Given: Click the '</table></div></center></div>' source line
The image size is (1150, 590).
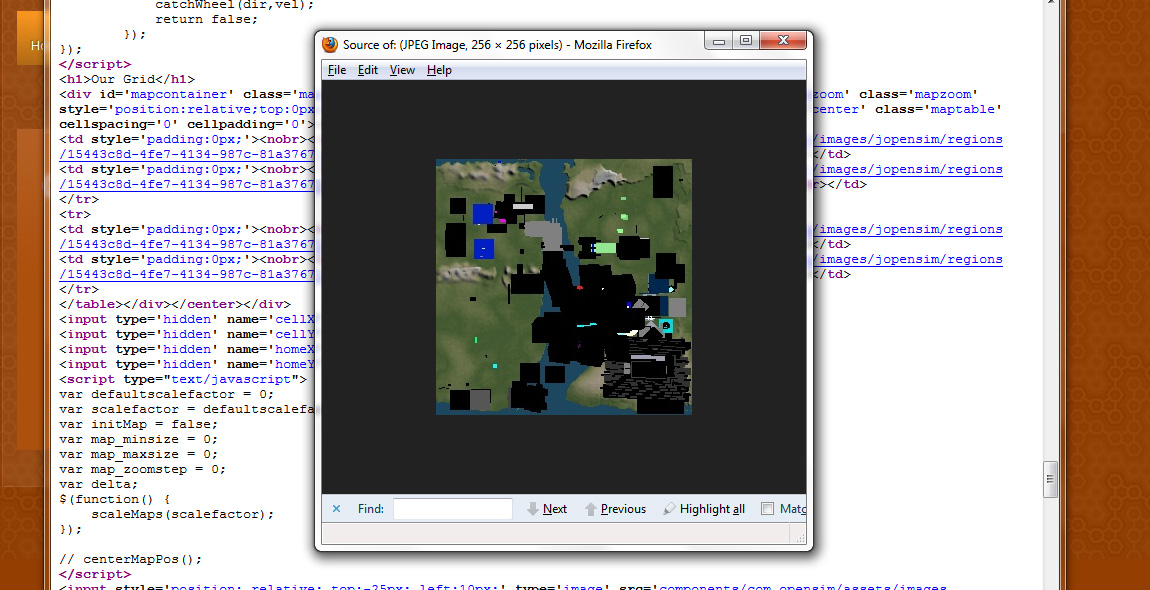Looking at the screenshot, I should pyautogui.click(x=175, y=304).
